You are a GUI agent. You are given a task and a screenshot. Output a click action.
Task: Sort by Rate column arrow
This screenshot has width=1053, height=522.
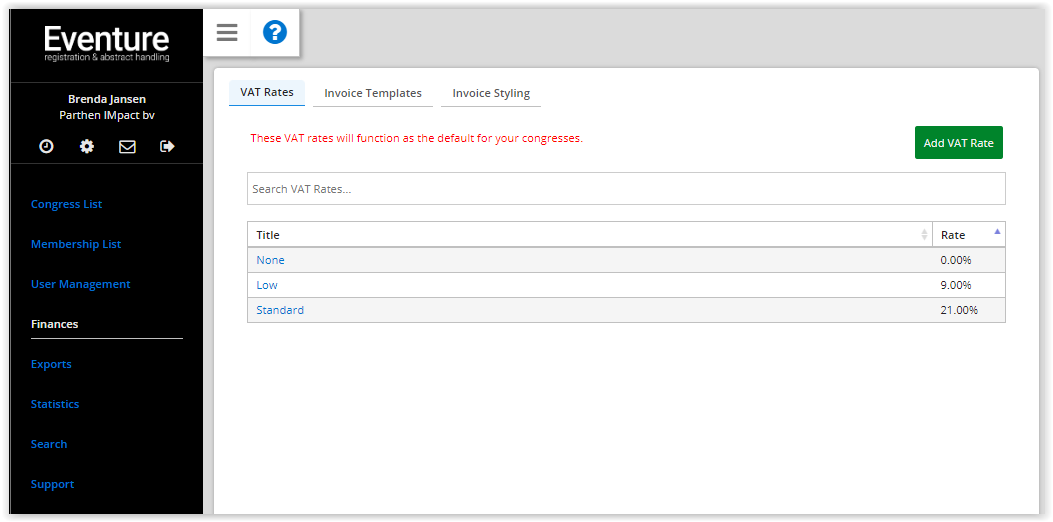(997, 231)
